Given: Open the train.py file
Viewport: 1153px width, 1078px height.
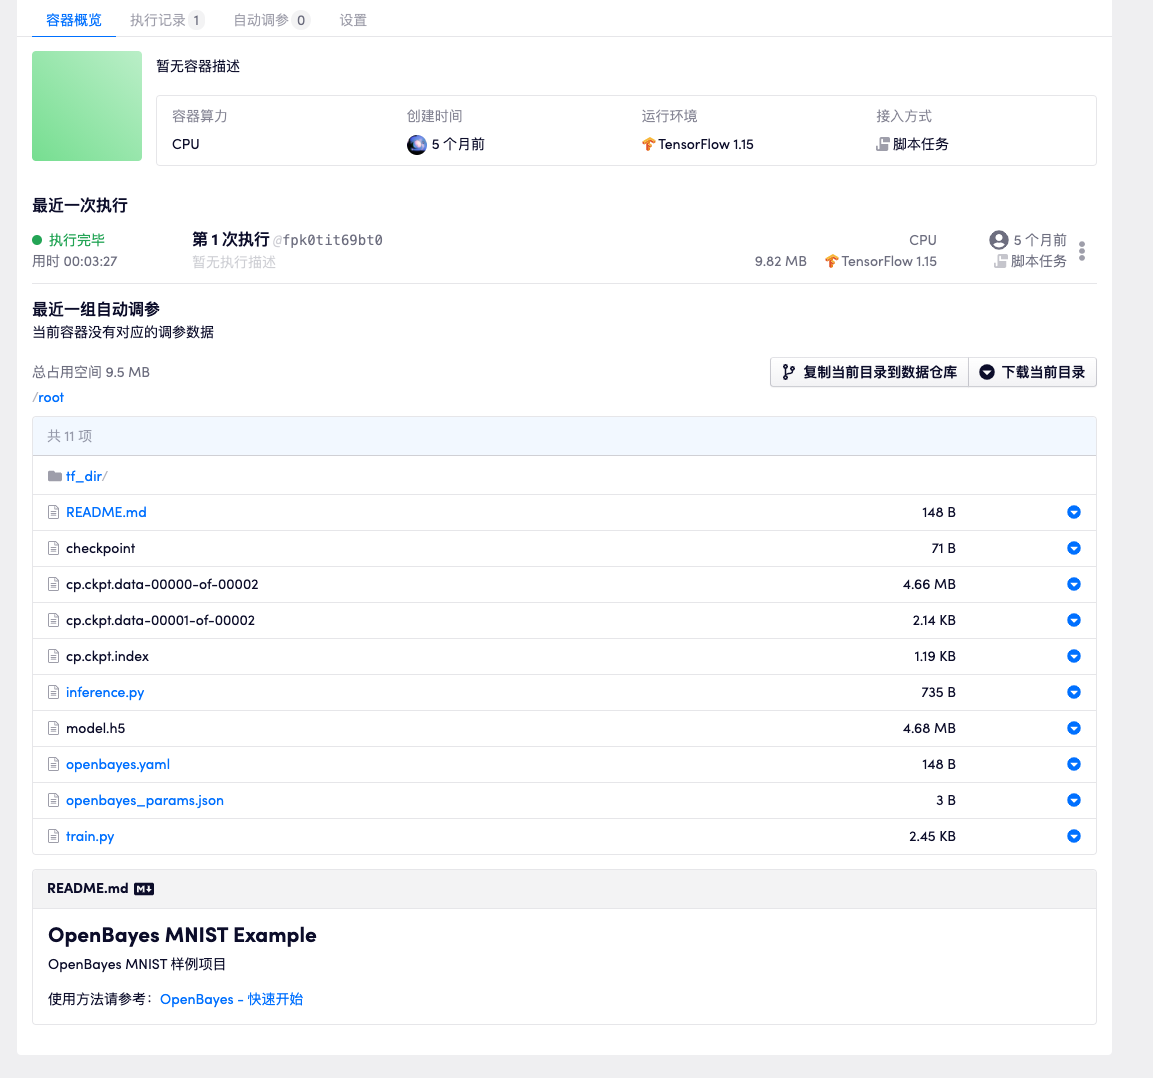Looking at the screenshot, I should [x=90, y=836].
